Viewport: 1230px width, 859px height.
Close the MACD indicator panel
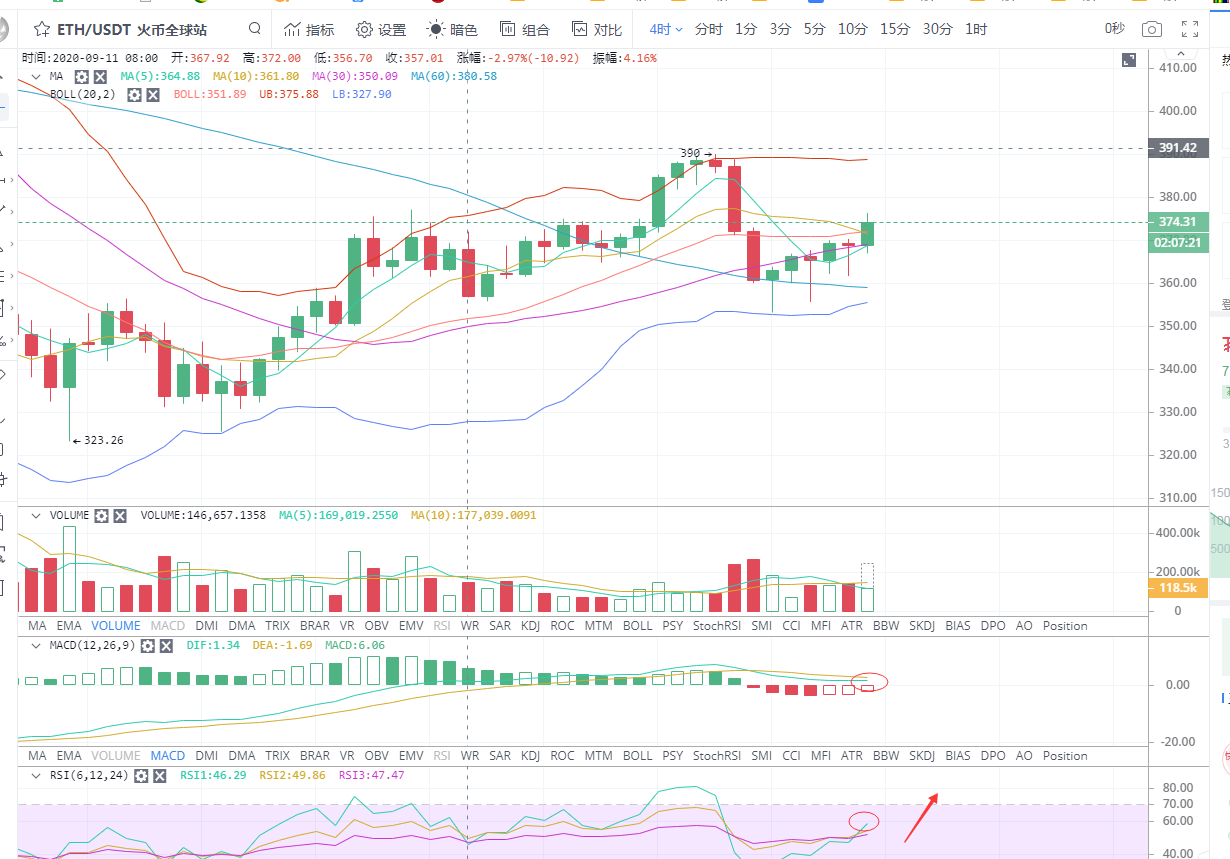[x=167, y=646]
